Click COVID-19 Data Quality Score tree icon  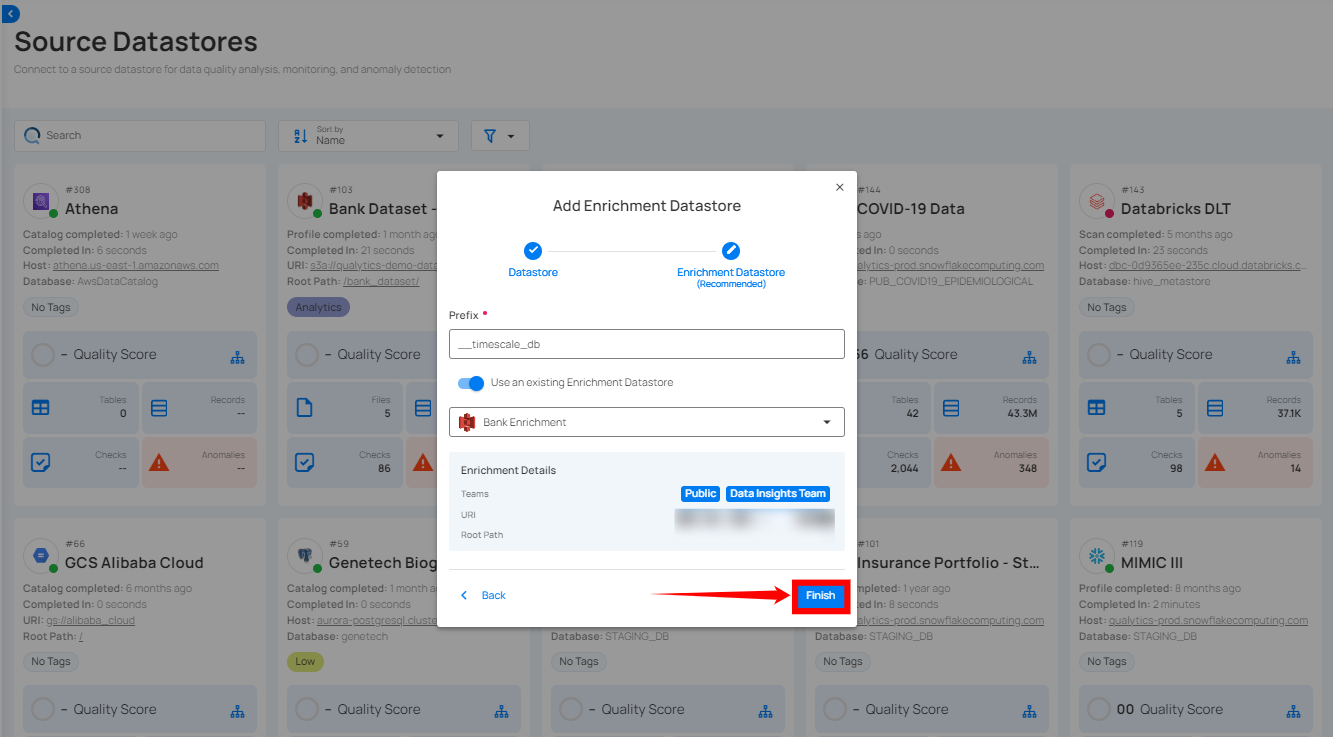[1029, 356]
